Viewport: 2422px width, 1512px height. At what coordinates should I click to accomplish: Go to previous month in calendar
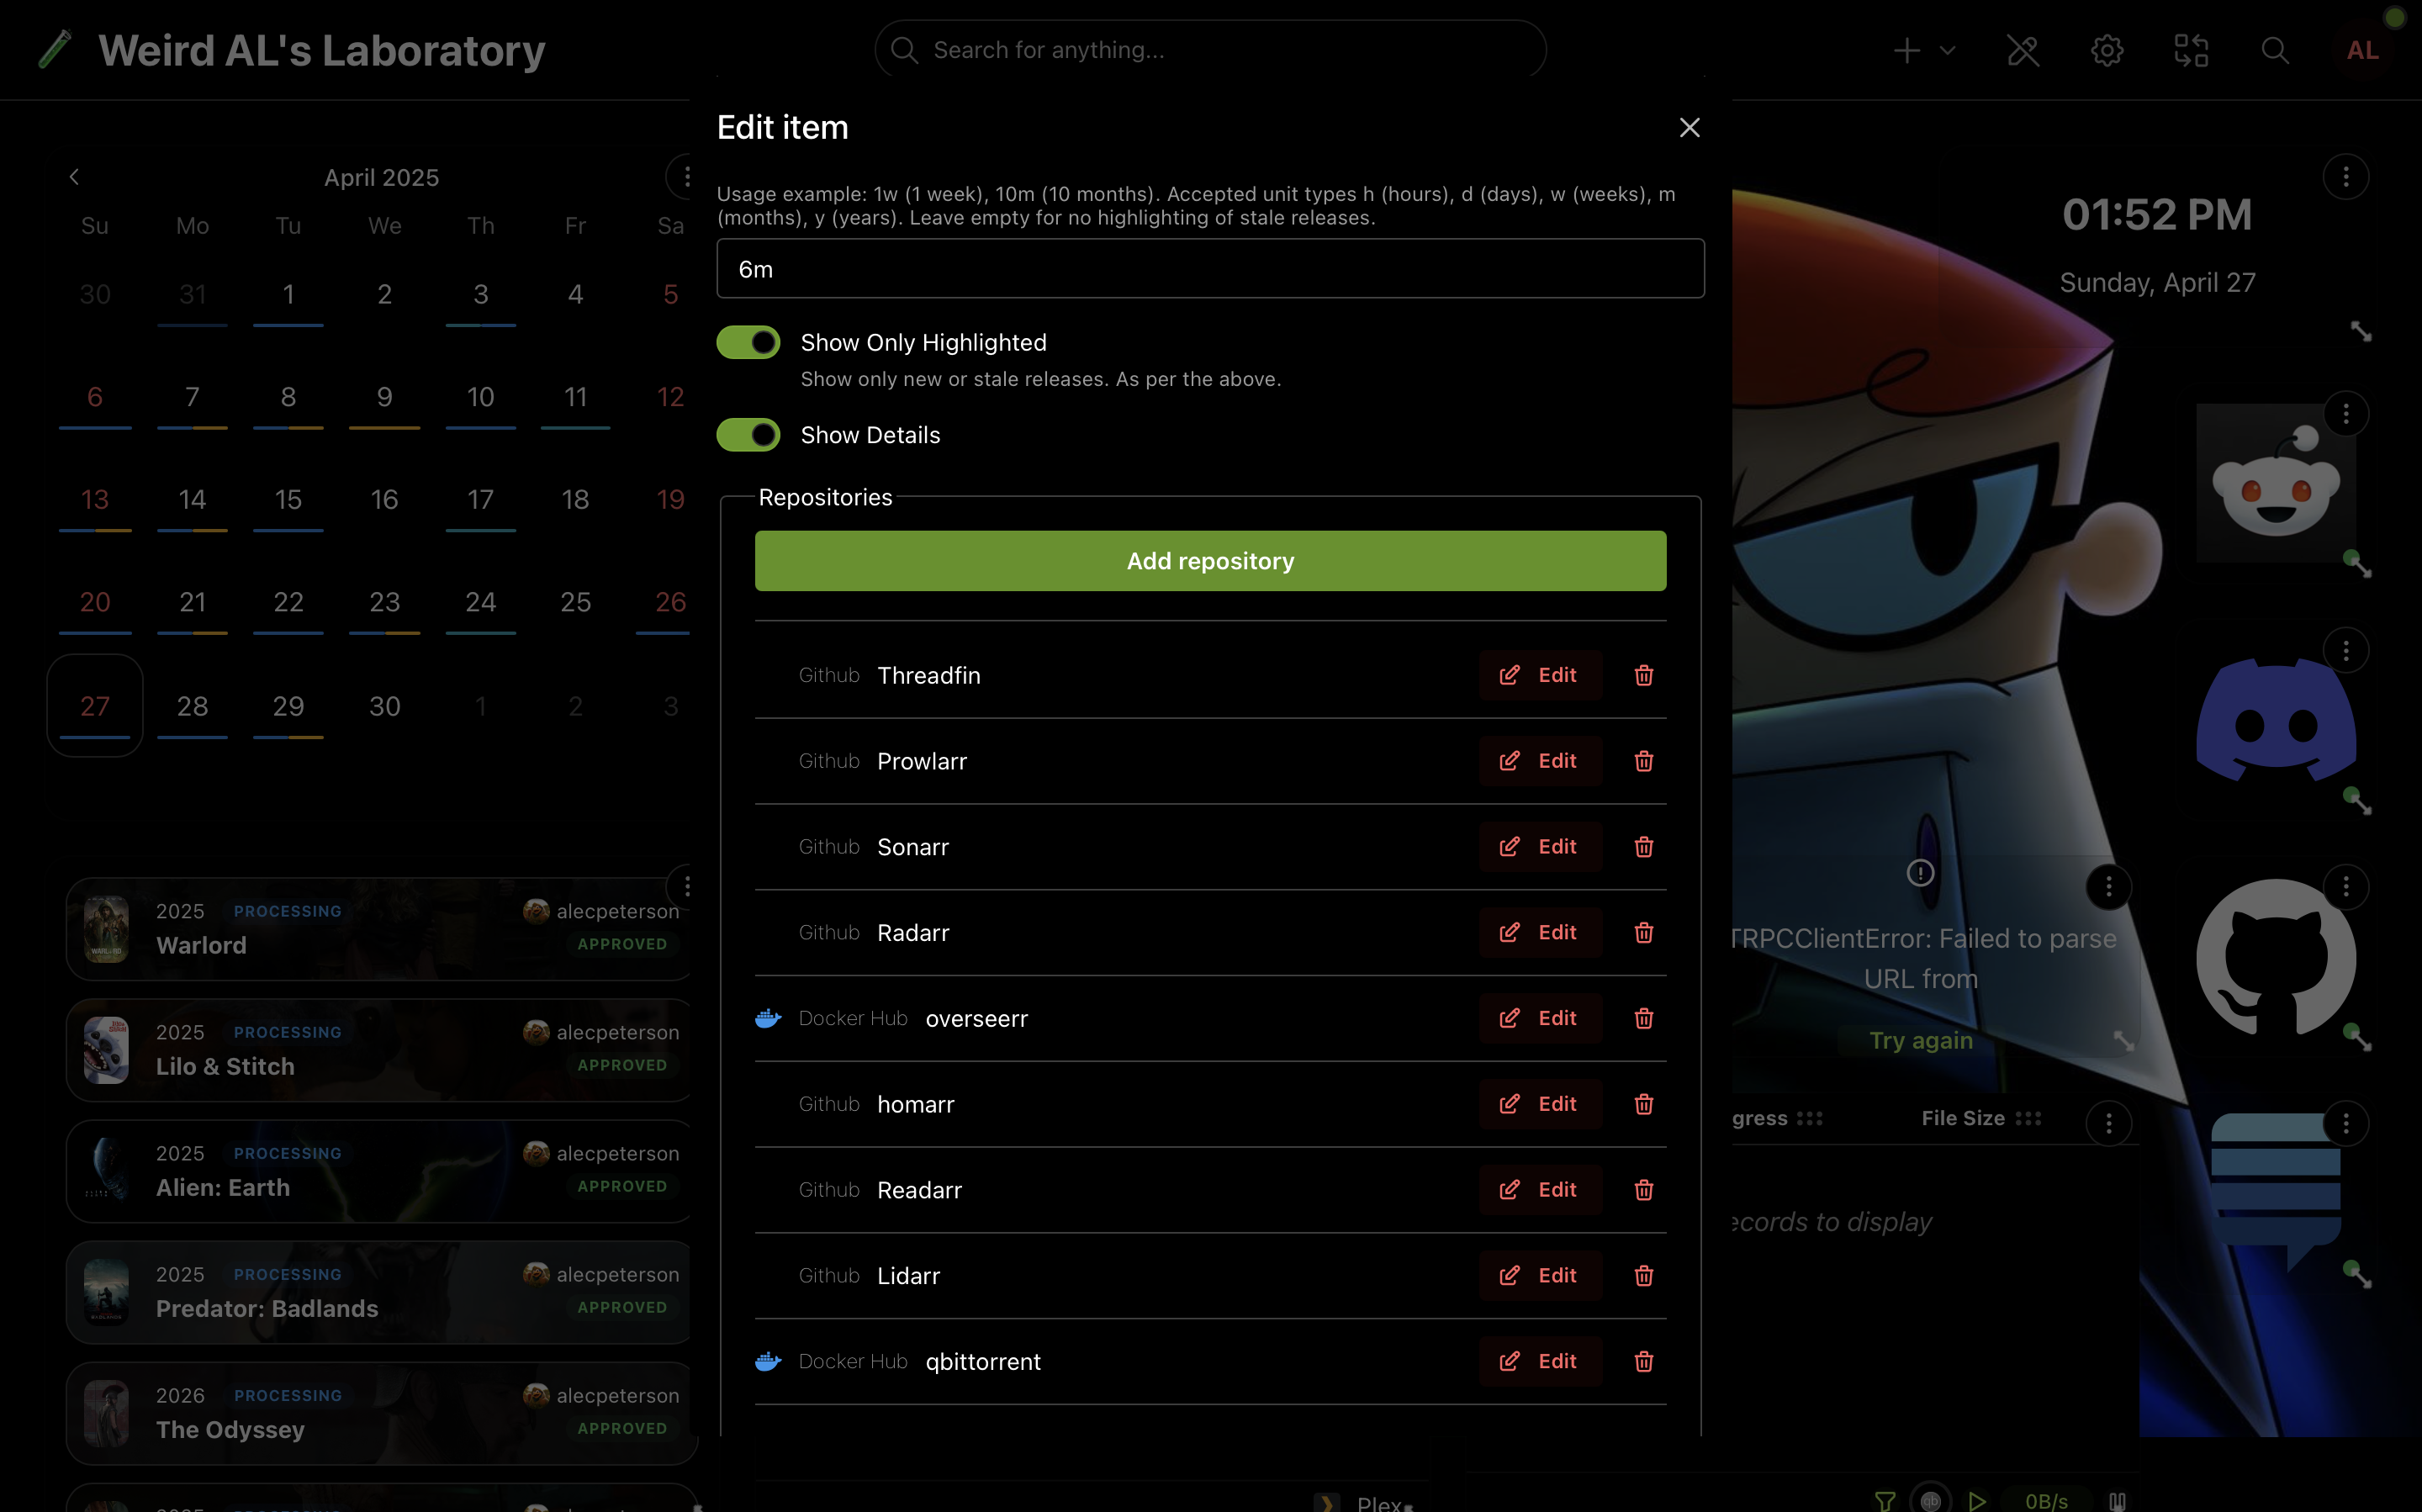(x=74, y=177)
